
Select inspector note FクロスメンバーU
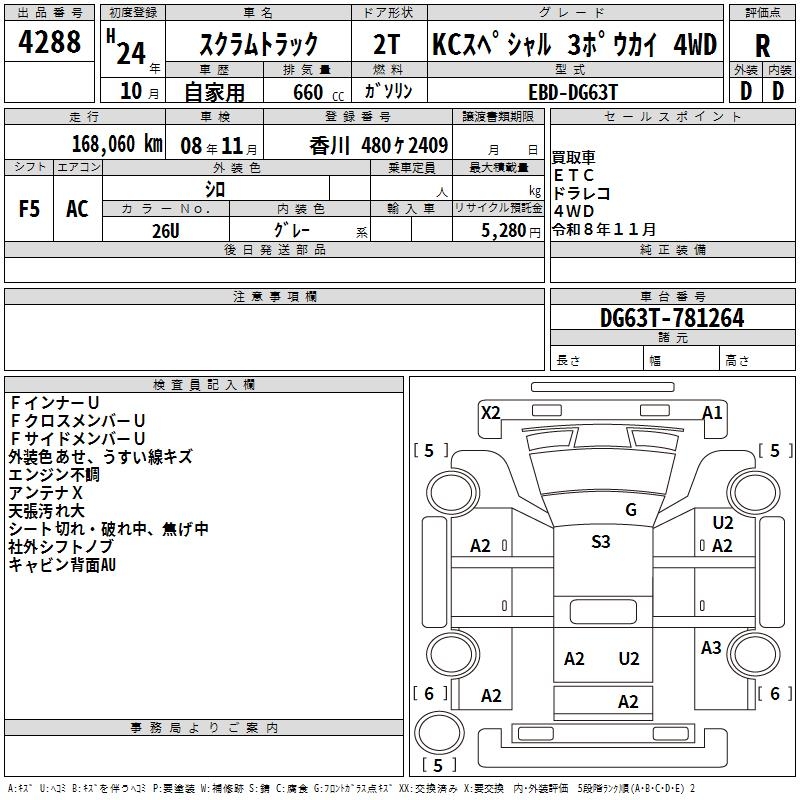[x=77, y=420]
